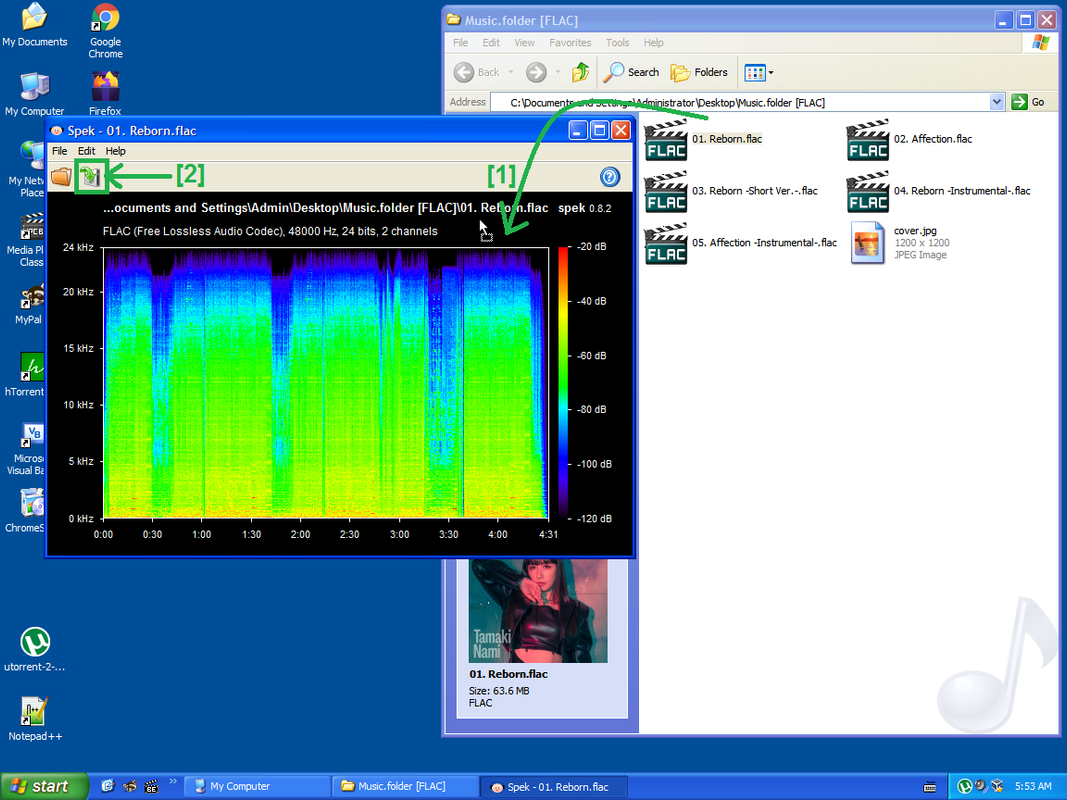The height and width of the screenshot is (800, 1067).
Task: Switch to Spek - 01. Reborn.flac taskbar button
Action: (553, 787)
